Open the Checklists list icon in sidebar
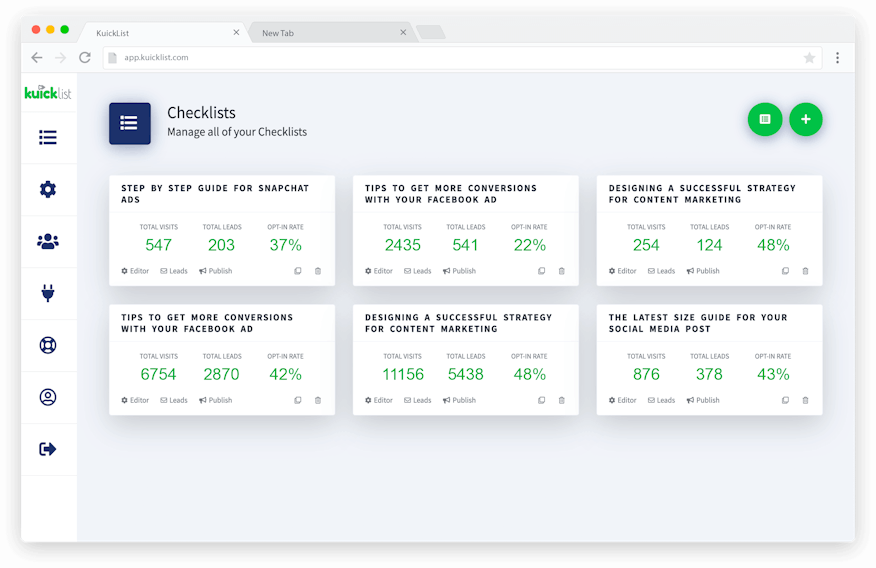The image size is (876, 568). click(x=48, y=138)
